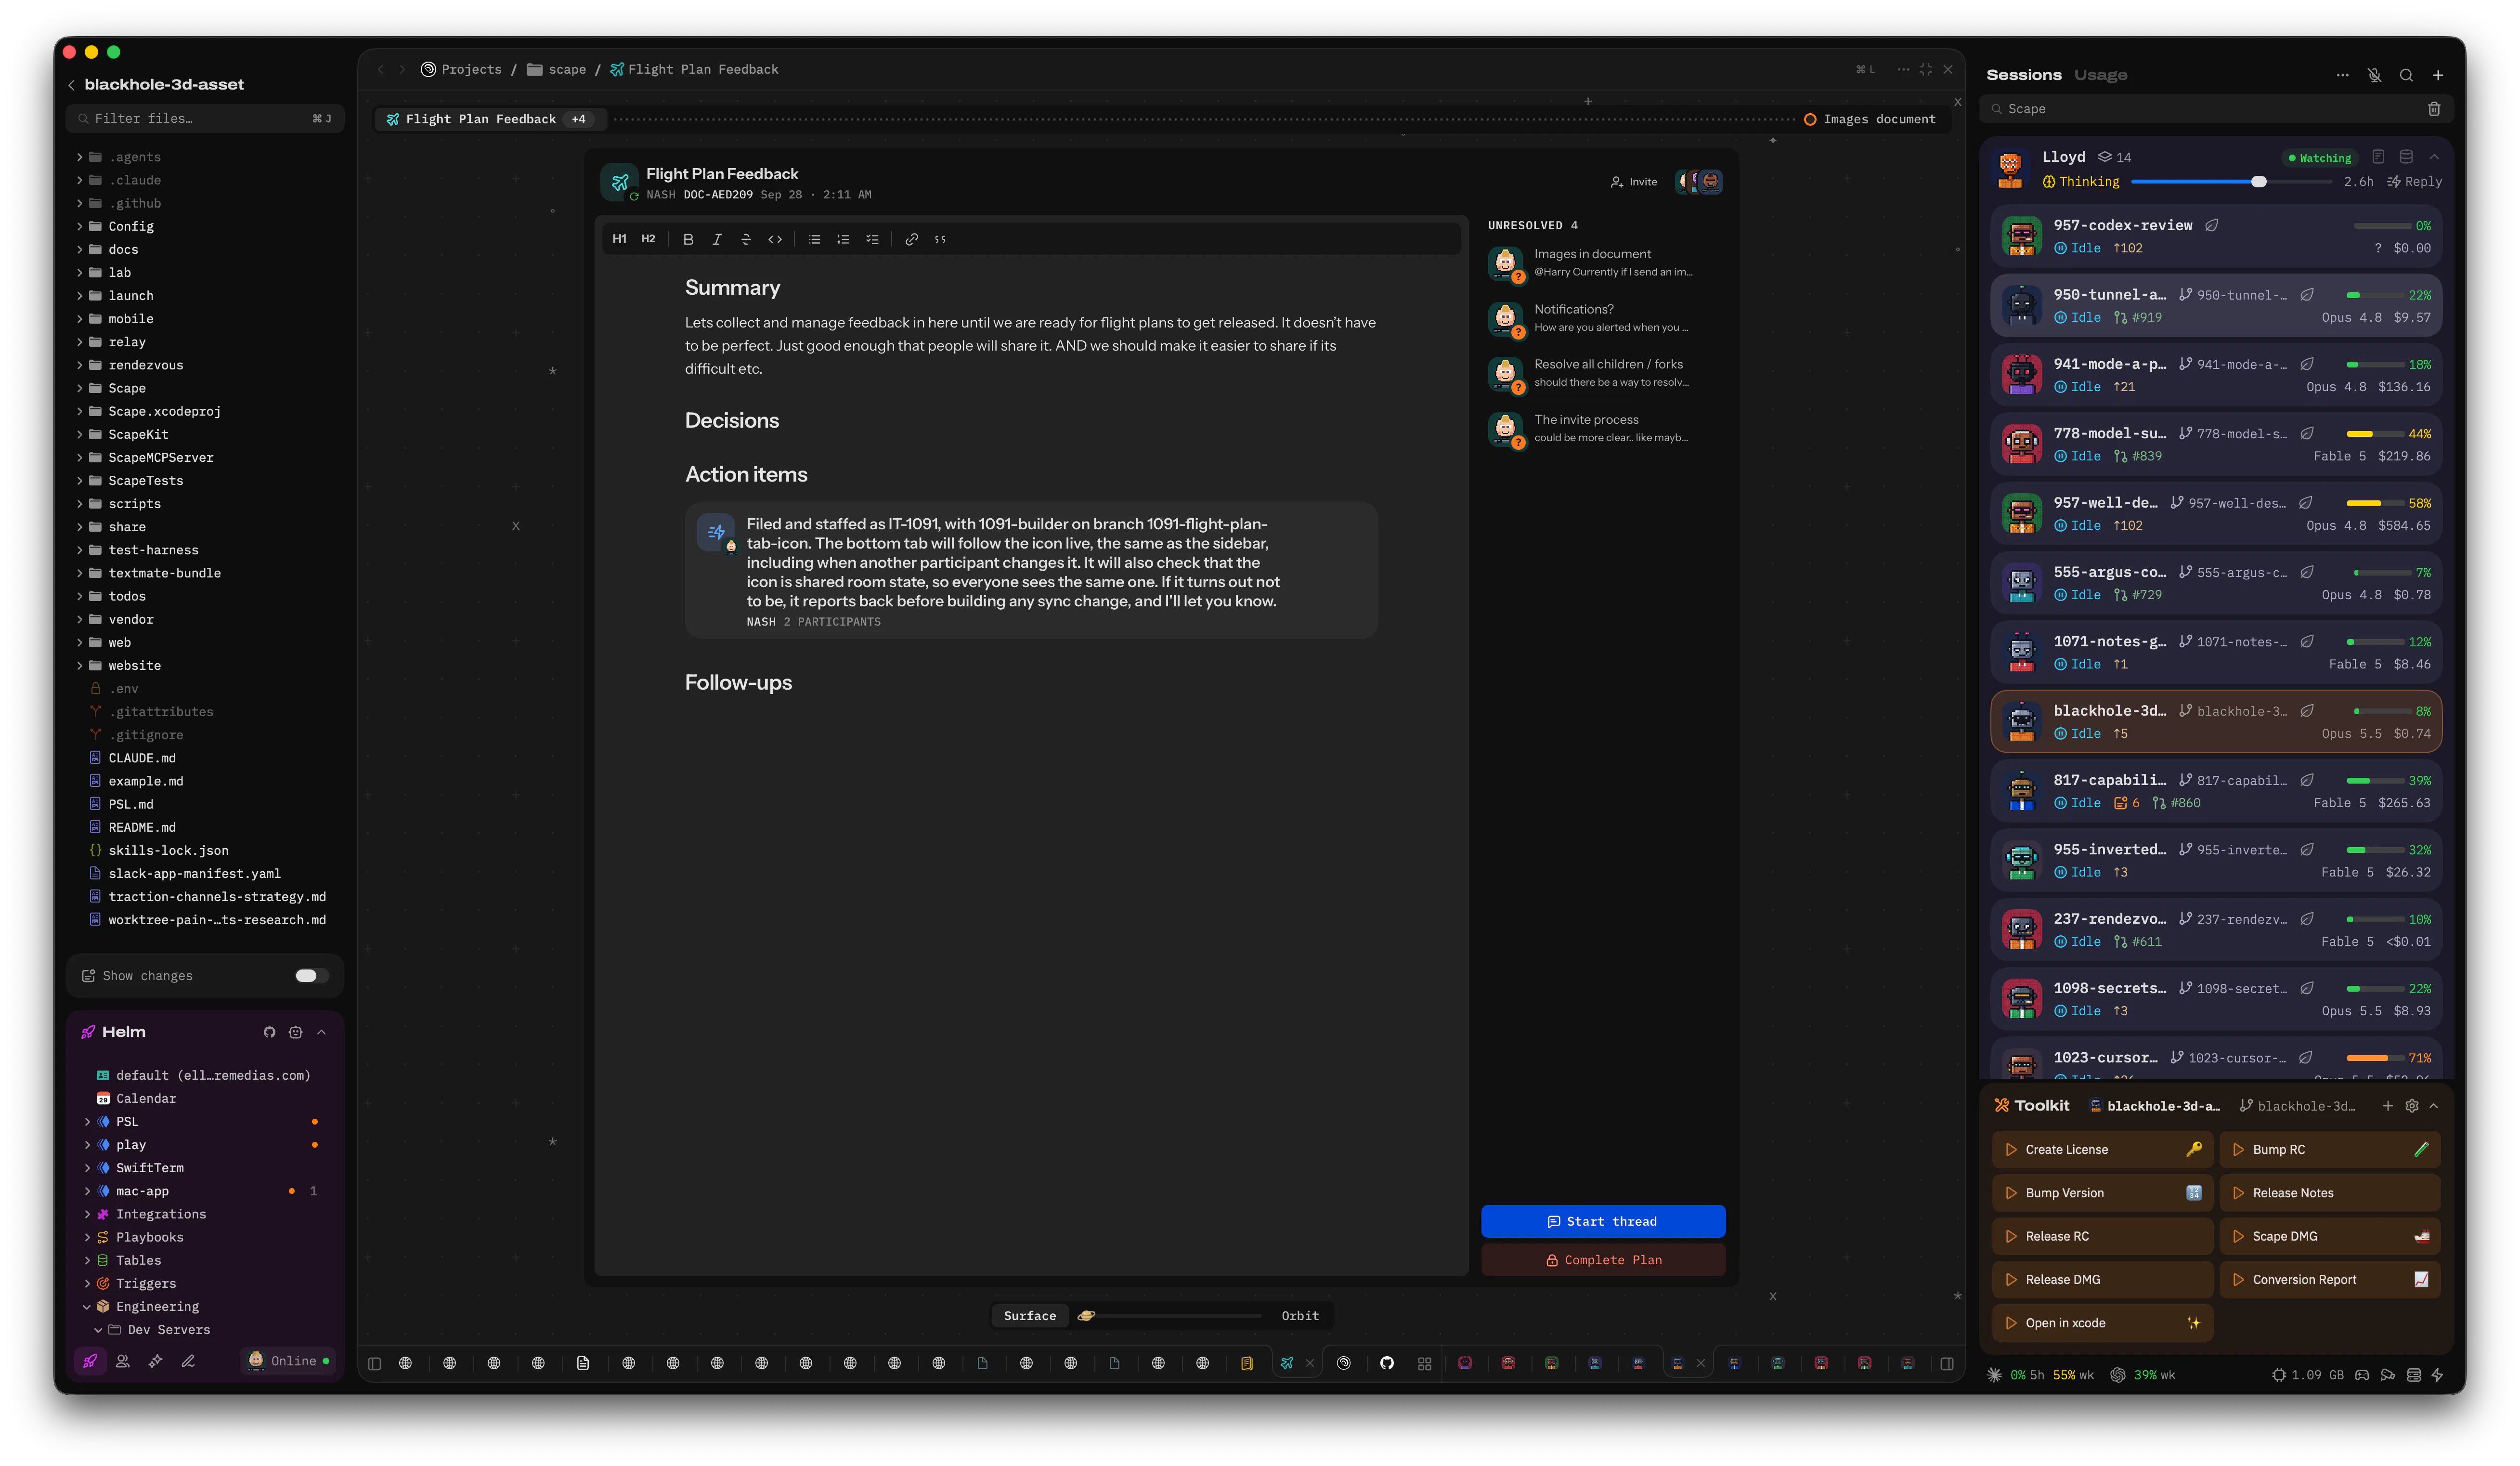
Task: Focus the Filter files search field
Action: point(205,119)
